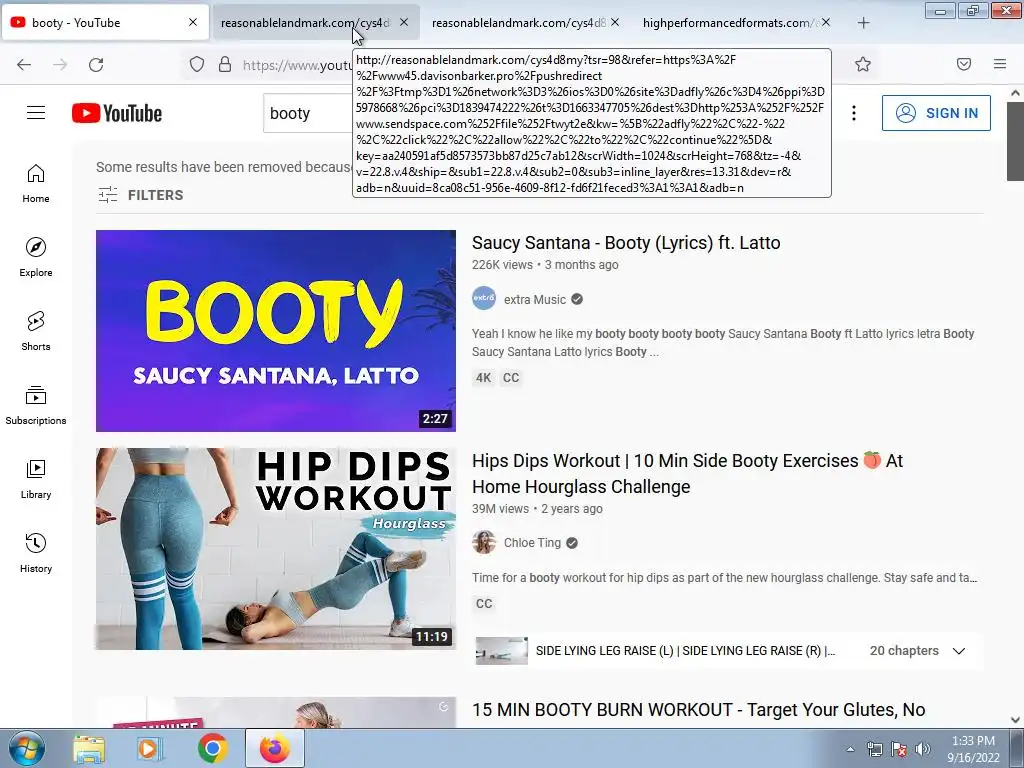Open 15 MIN BOOTY BURN WORKOUT title
This screenshot has height=768, width=1024.
coord(698,709)
